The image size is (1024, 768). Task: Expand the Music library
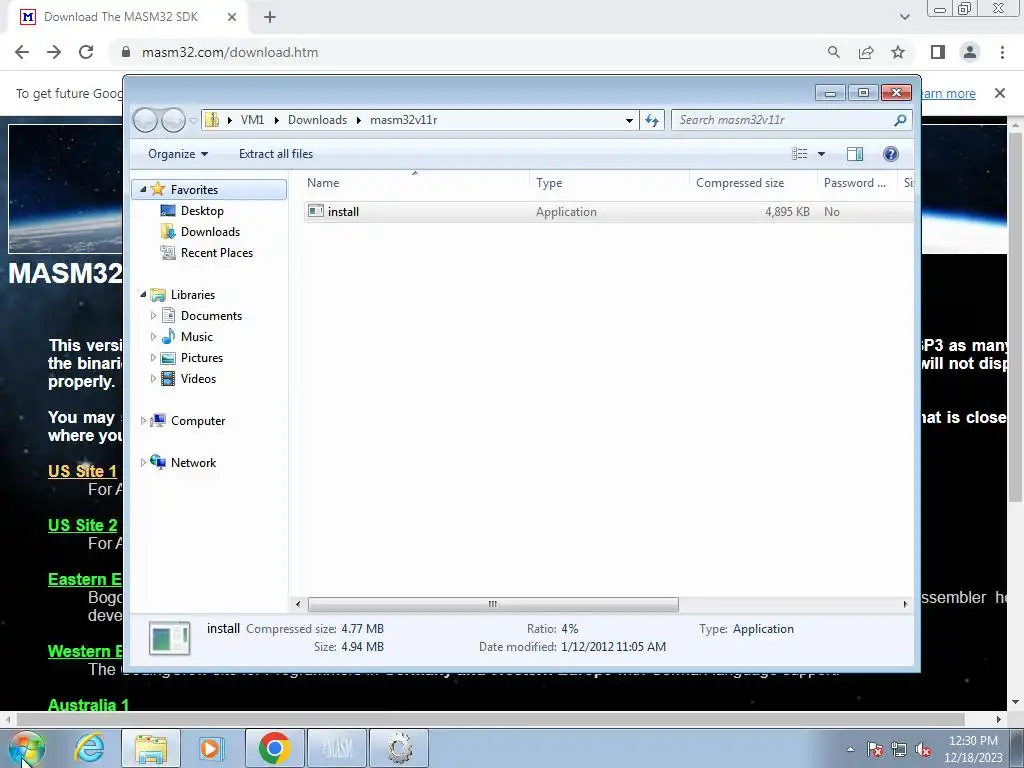tap(153, 336)
